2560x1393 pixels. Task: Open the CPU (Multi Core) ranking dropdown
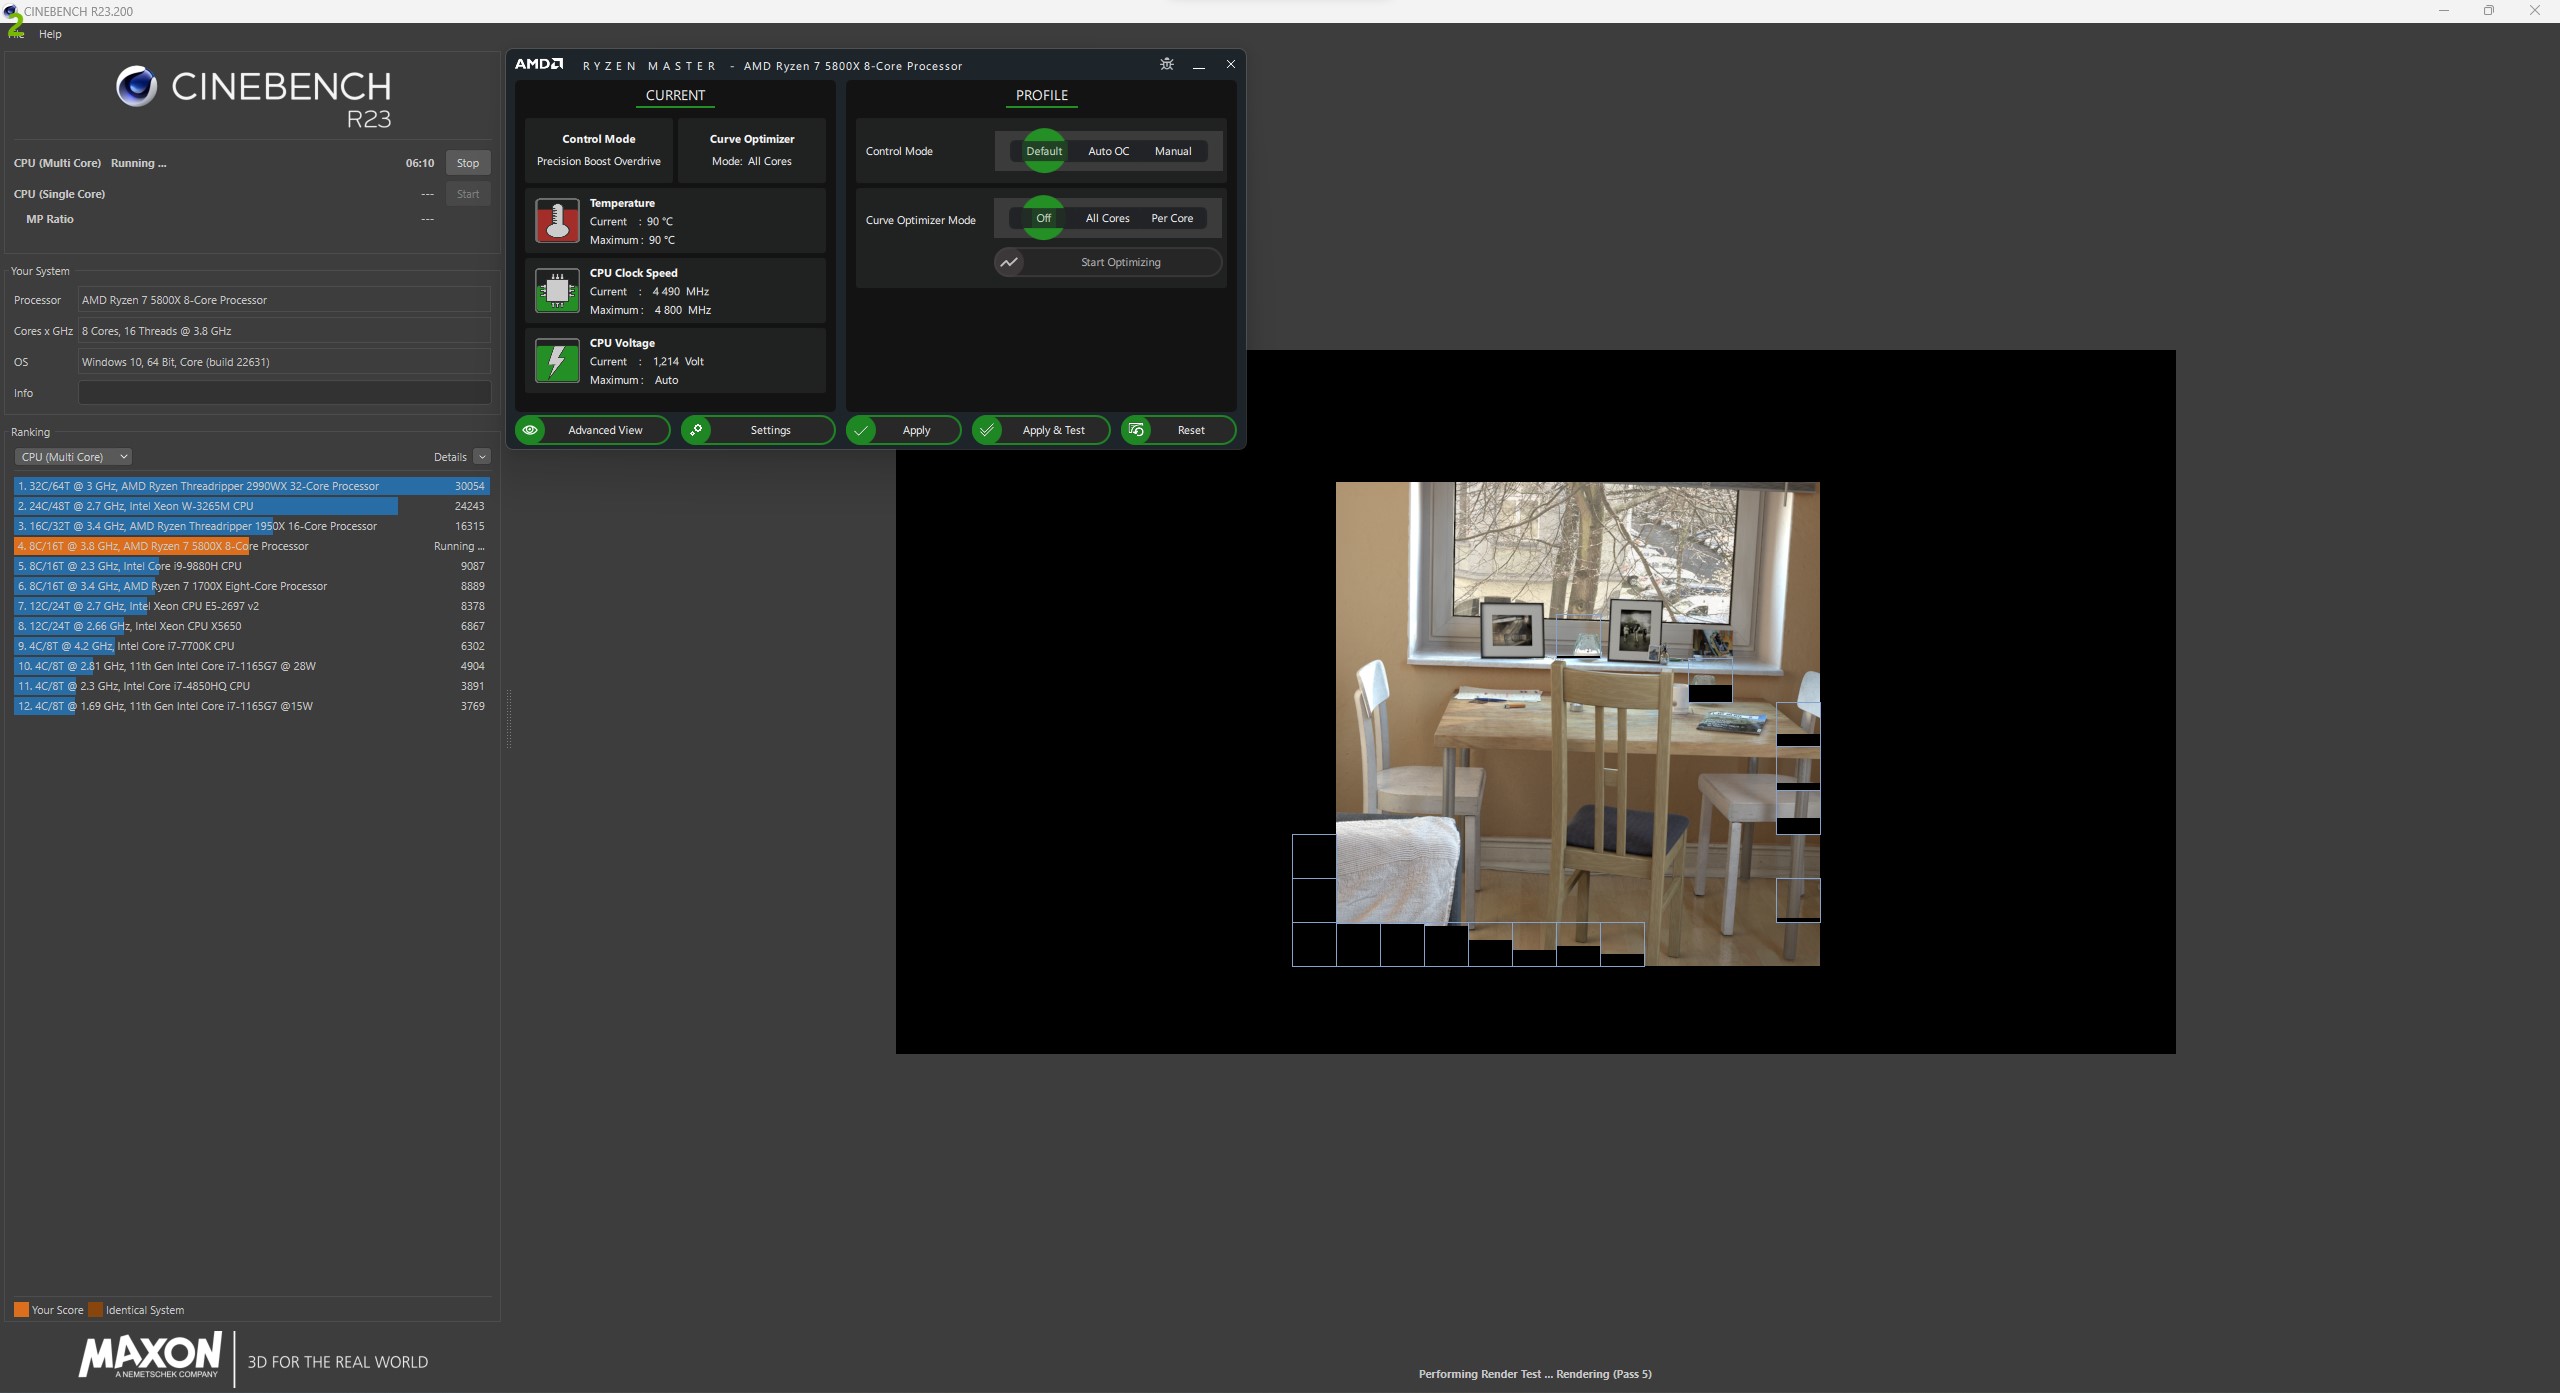73,457
